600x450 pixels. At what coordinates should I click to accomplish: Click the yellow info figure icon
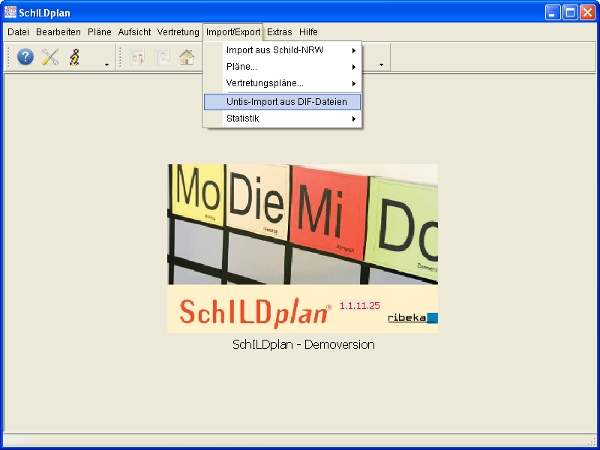(x=75, y=57)
